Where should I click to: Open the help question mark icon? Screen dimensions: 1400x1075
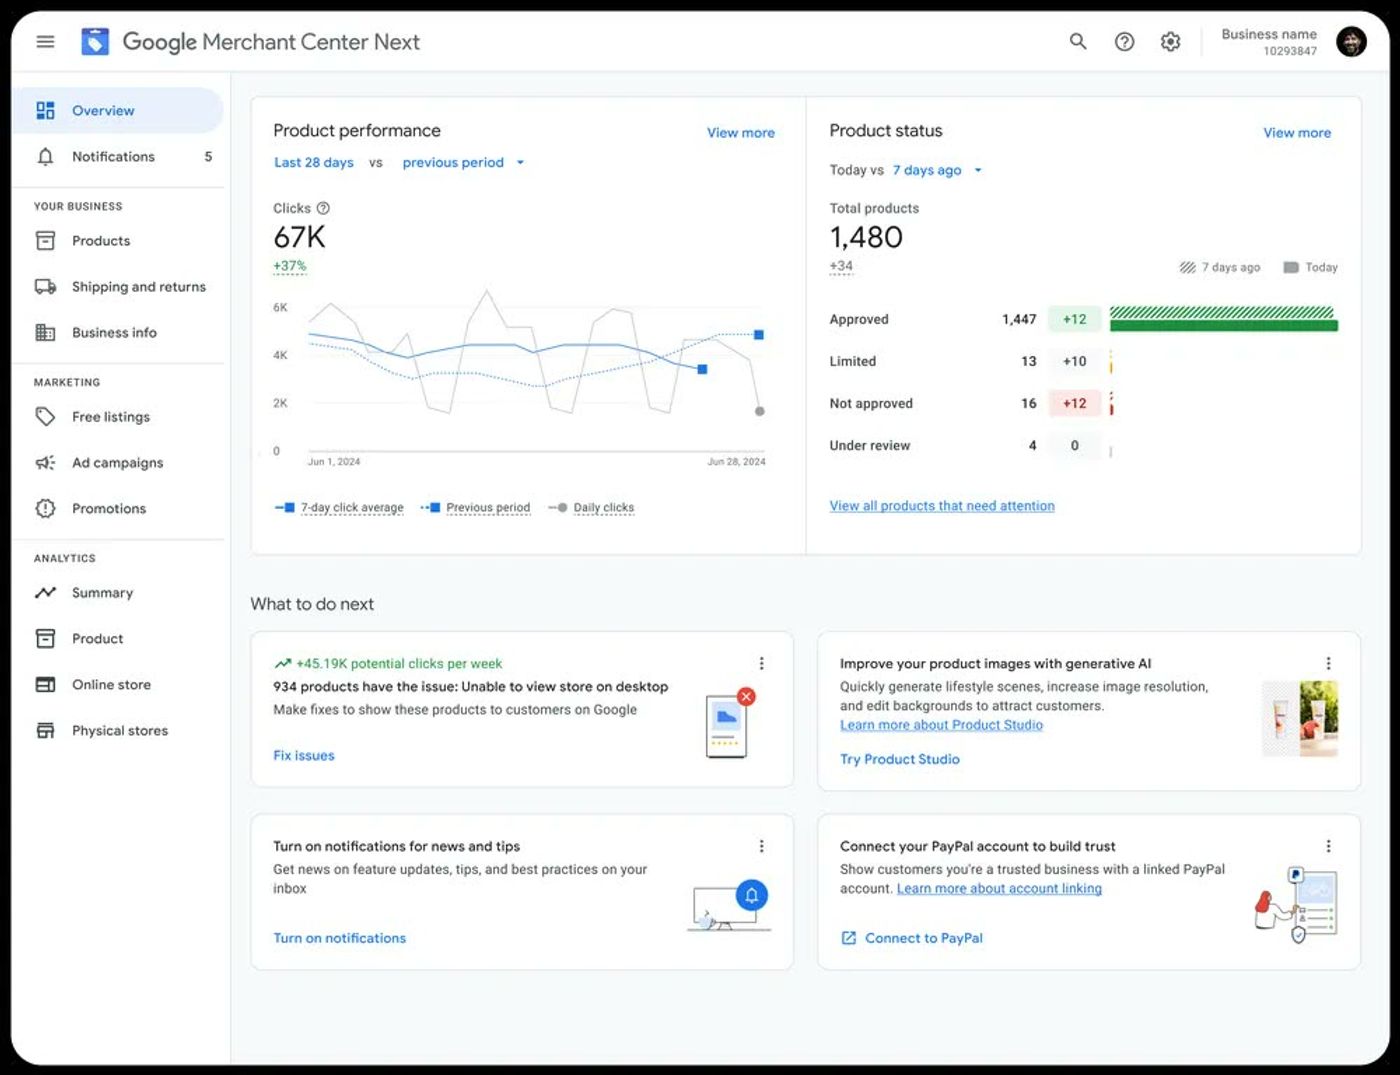pyautogui.click(x=1125, y=42)
